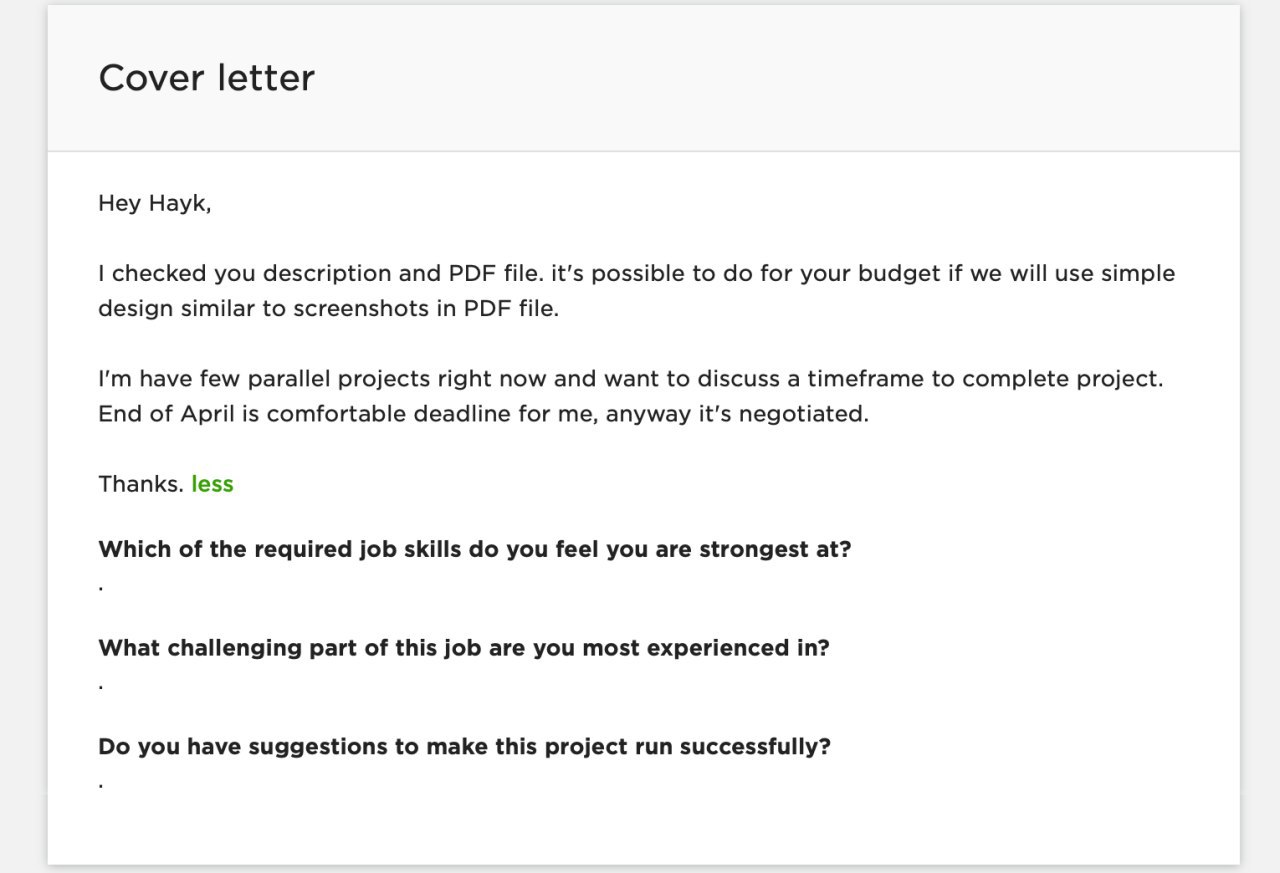Click the dot answer under the strongest skills question

[101, 588]
